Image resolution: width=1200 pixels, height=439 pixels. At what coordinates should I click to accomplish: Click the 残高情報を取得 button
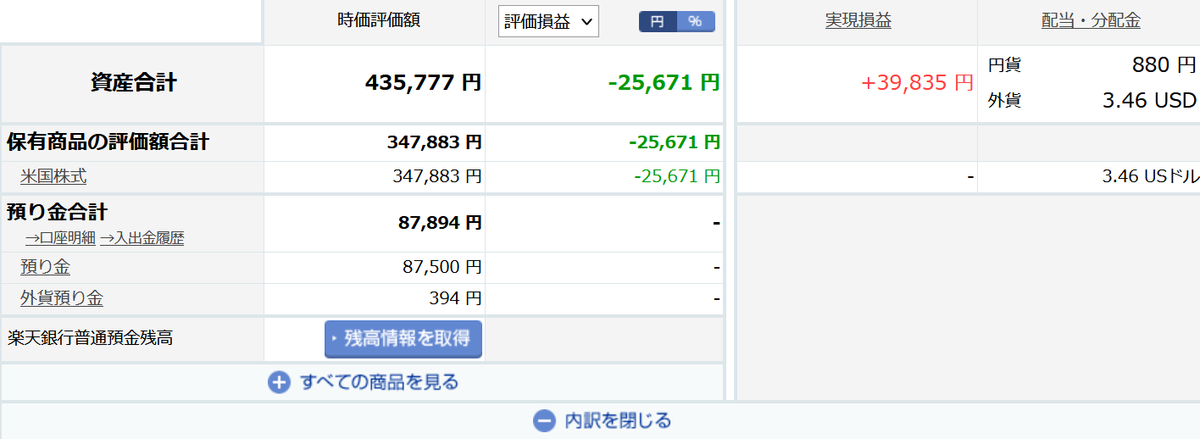[403, 338]
